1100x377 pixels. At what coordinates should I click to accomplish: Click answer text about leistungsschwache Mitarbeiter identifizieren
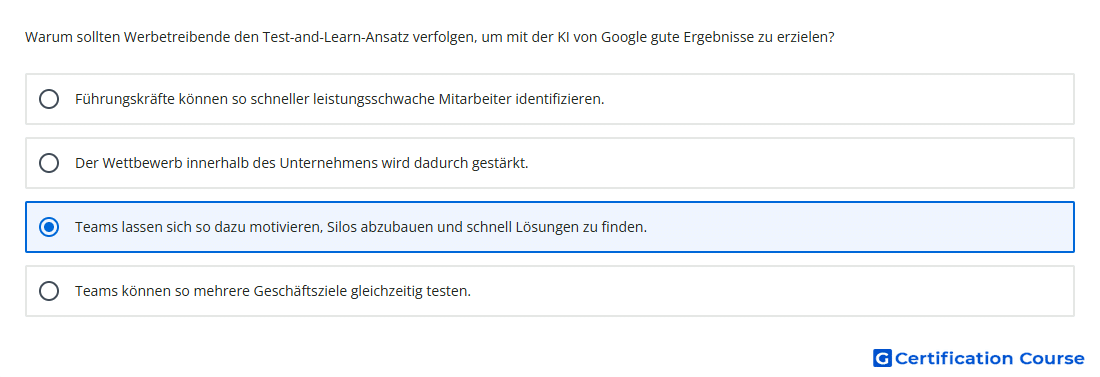tap(340, 99)
